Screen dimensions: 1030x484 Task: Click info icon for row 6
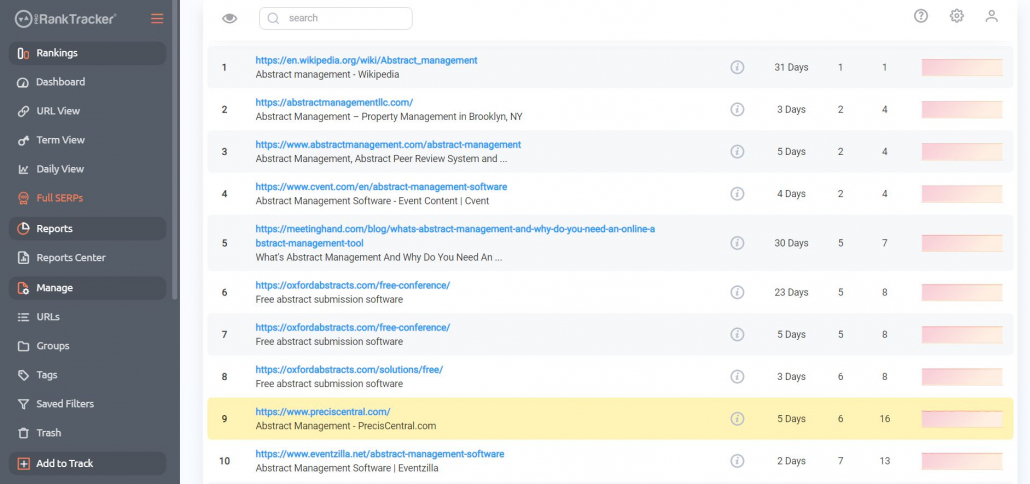737,292
